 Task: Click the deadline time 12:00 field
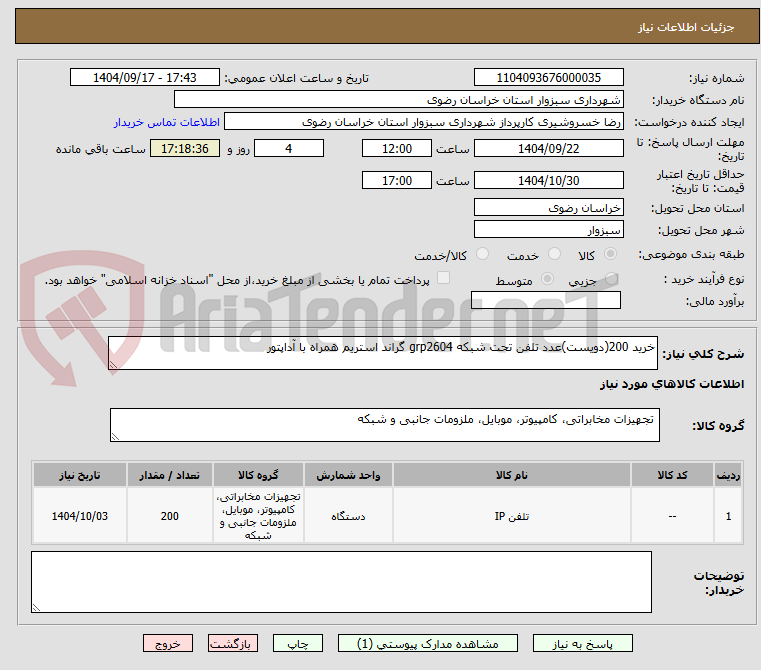(397, 148)
